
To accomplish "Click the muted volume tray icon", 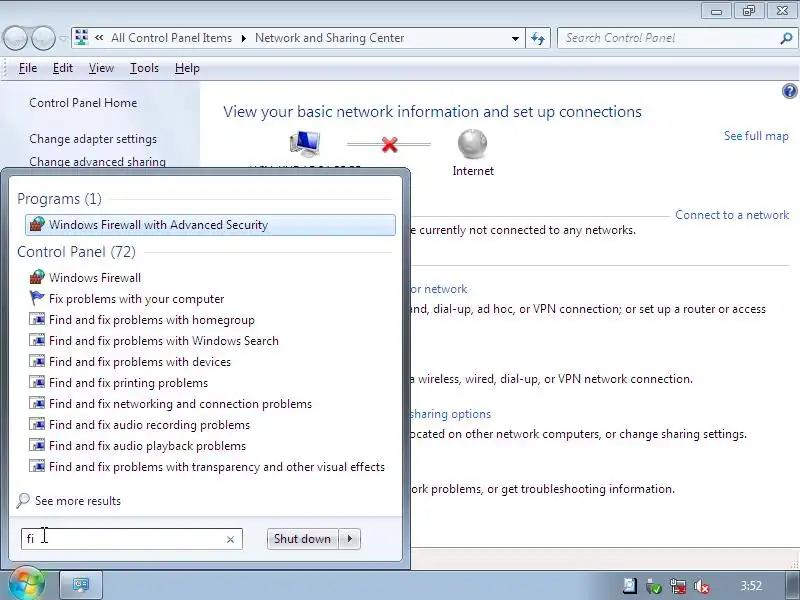I will pyautogui.click(x=702, y=586).
